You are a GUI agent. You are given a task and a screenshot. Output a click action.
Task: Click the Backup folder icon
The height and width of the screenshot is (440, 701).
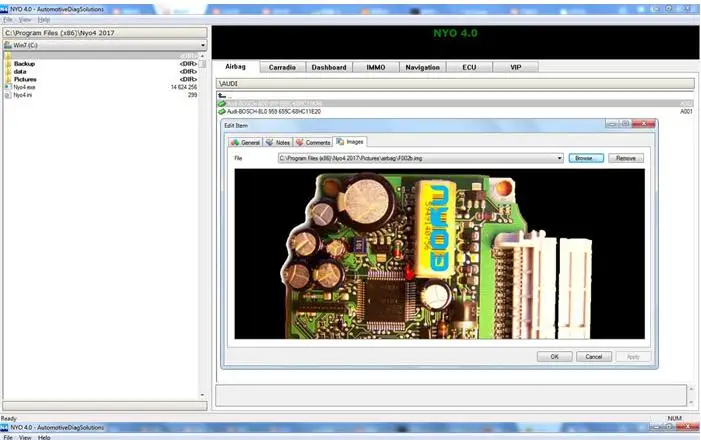coord(8,64)
